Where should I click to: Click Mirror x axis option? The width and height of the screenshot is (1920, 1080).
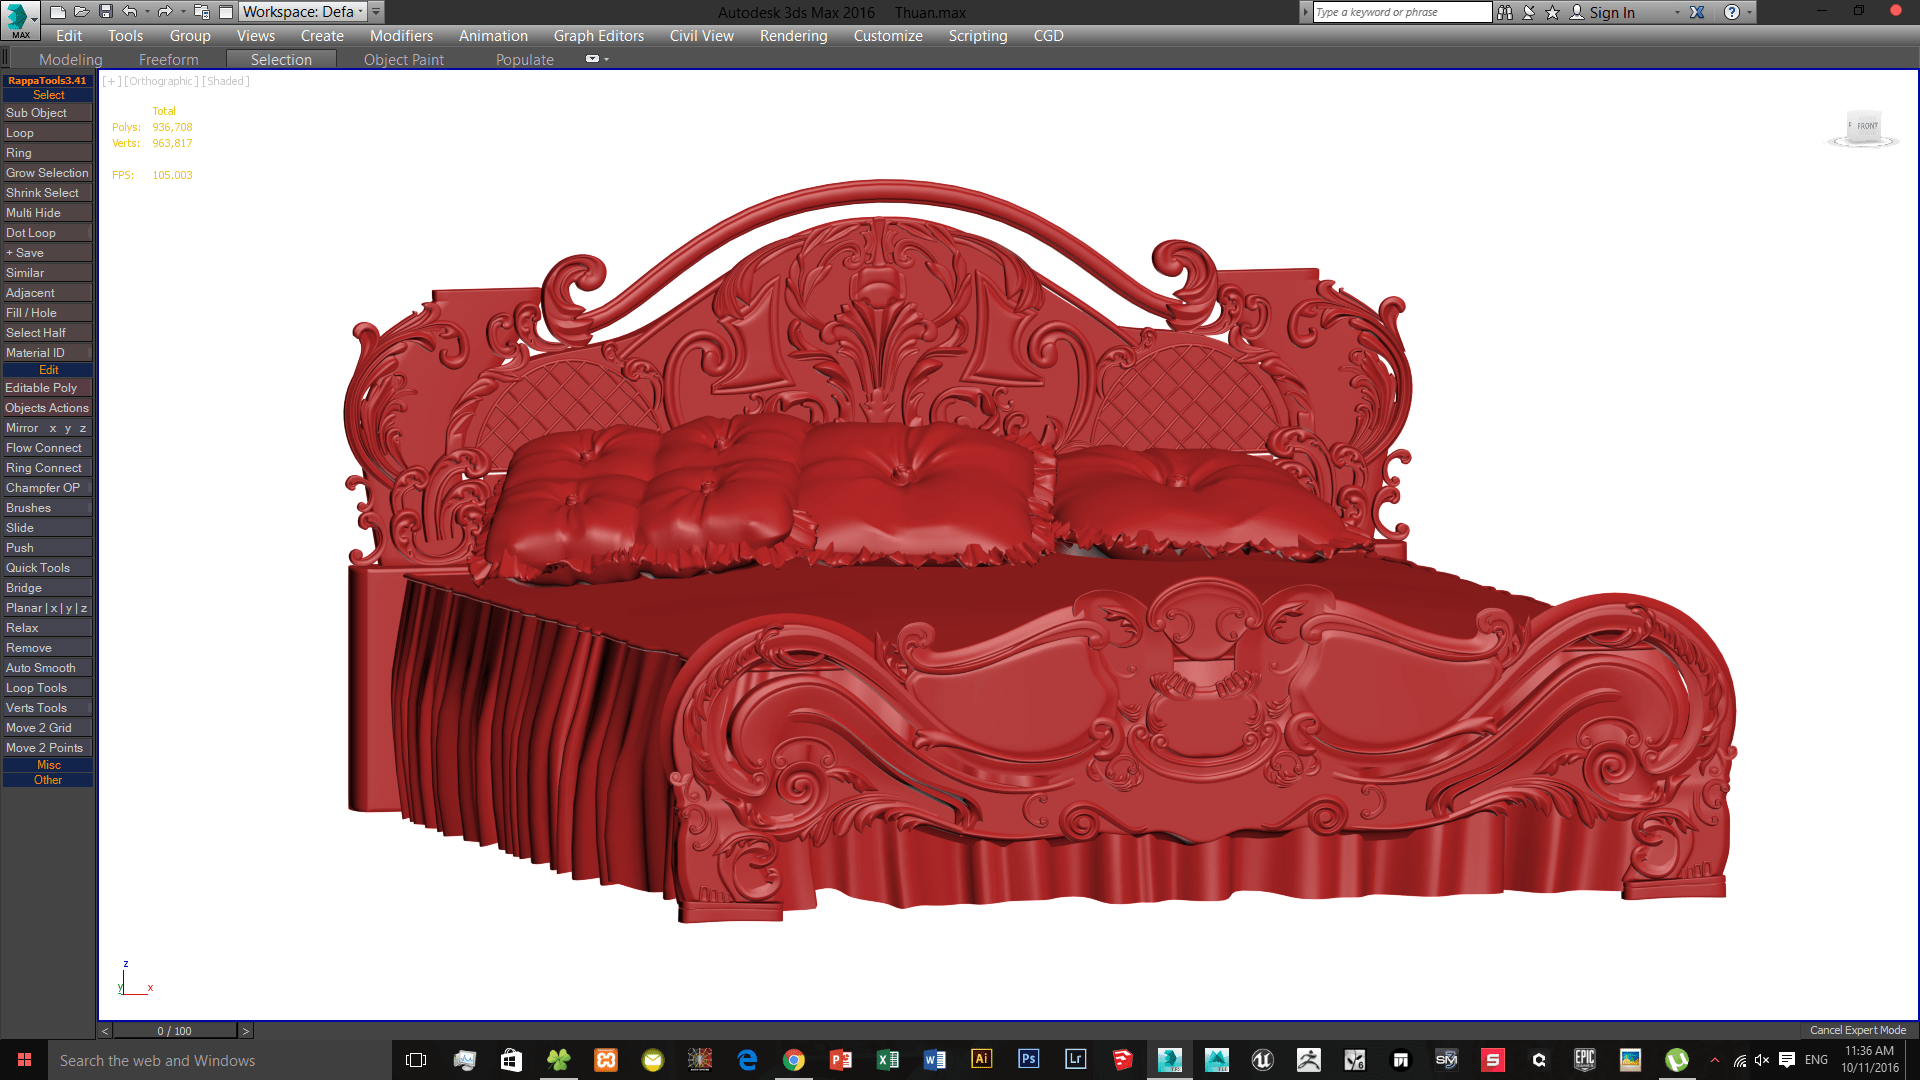[53, 428]
